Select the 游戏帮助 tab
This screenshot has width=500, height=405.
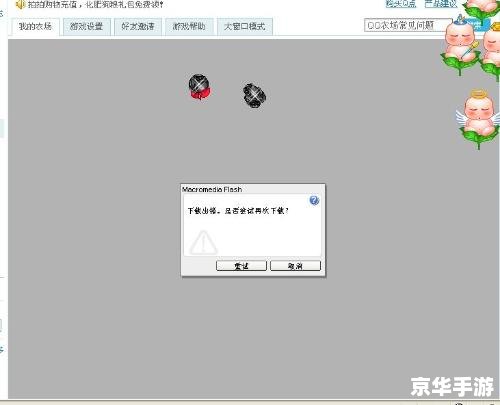(x=189, y=27)
